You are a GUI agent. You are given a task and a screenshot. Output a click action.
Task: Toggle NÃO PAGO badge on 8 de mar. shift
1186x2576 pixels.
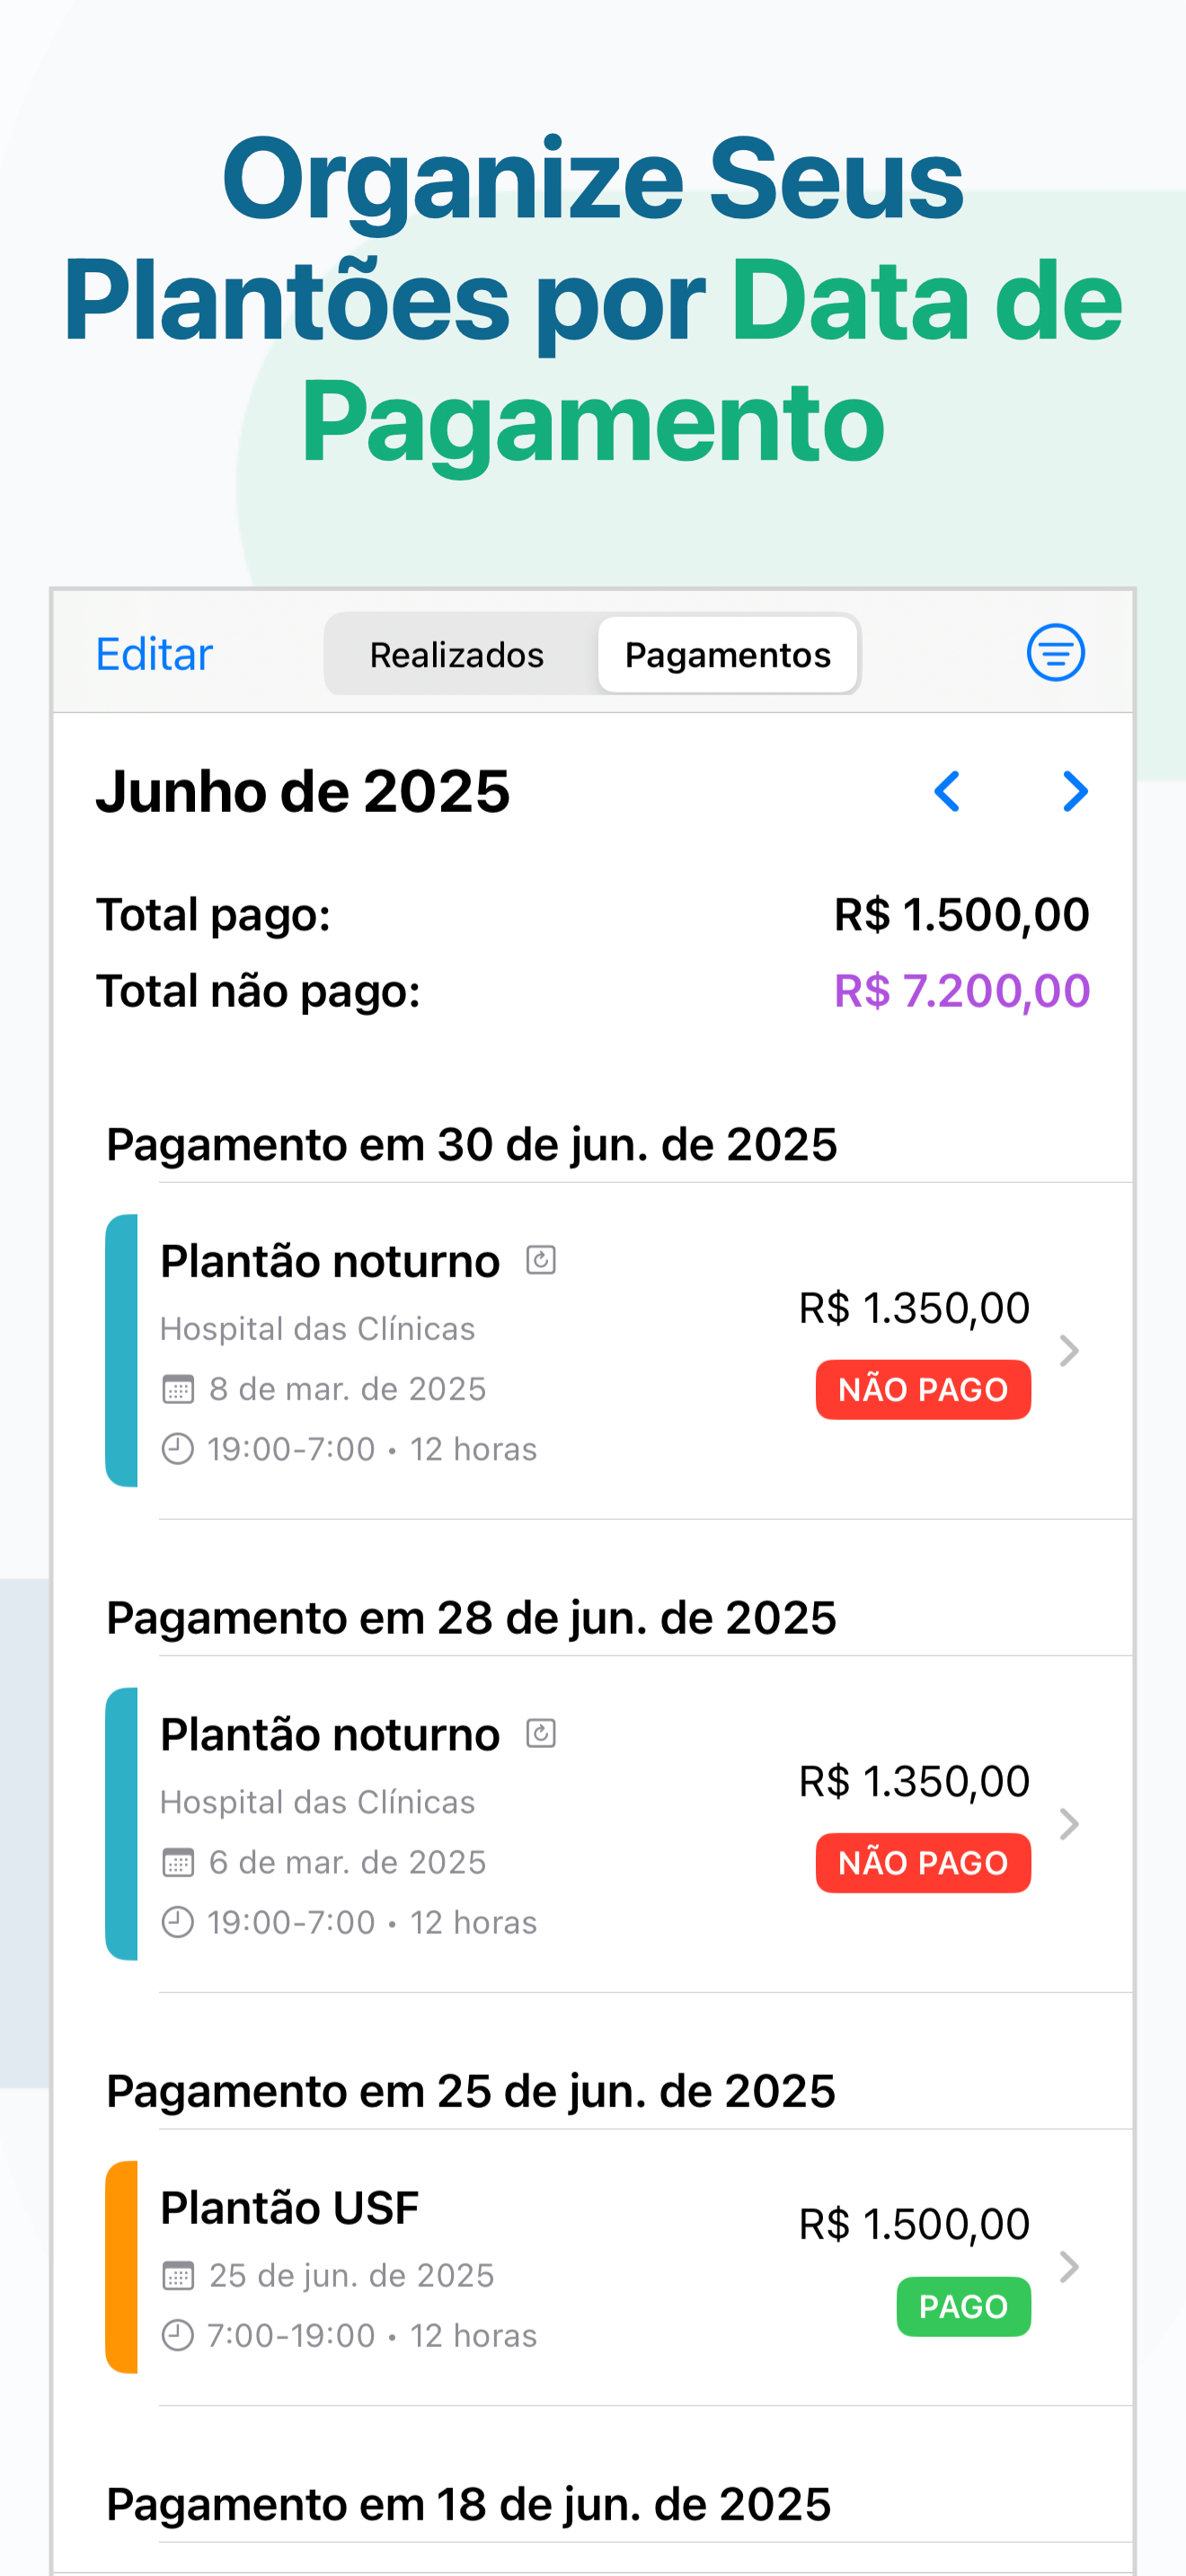[x=923, y=1389]
